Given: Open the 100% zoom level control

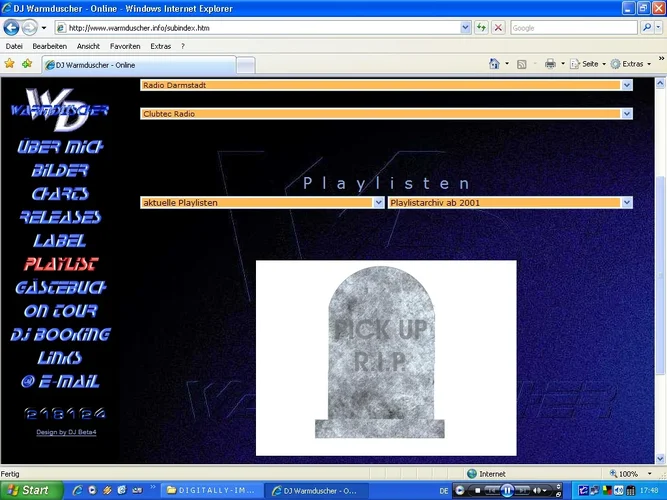Looking at the screenshot, I should pyautogui.click(x=630, y=474).
